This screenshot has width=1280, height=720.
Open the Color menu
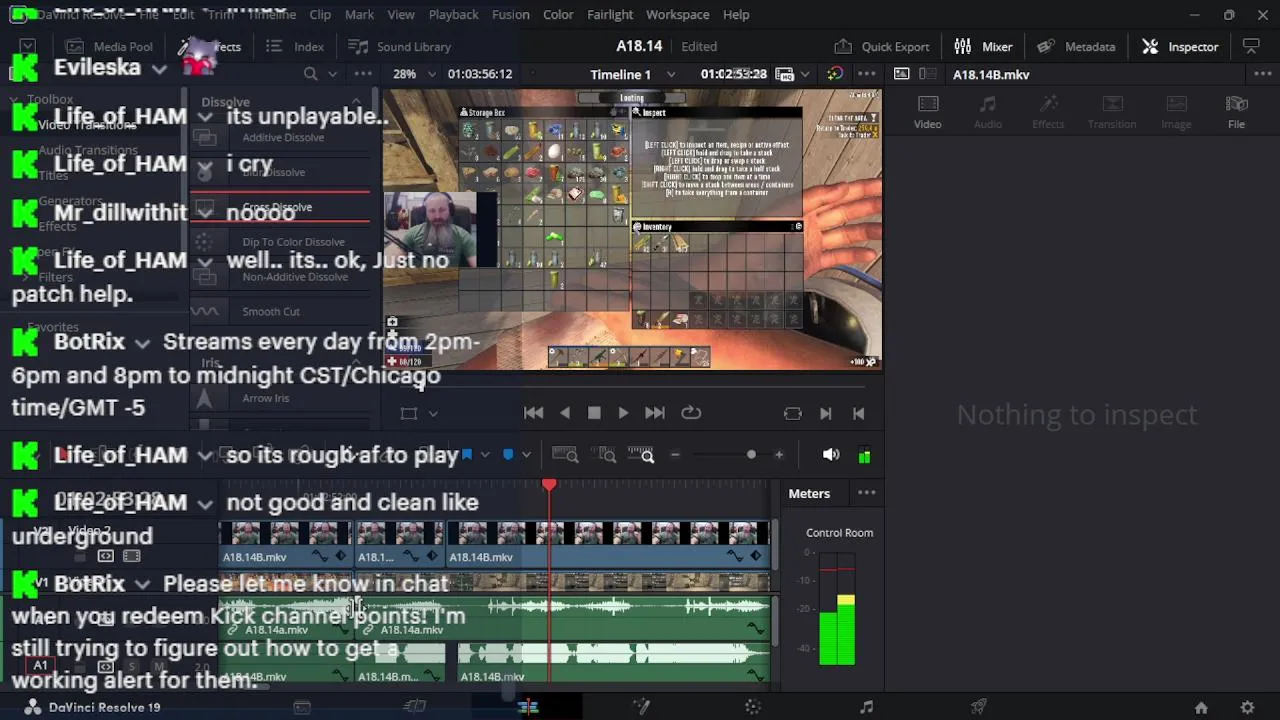(558, 14)
